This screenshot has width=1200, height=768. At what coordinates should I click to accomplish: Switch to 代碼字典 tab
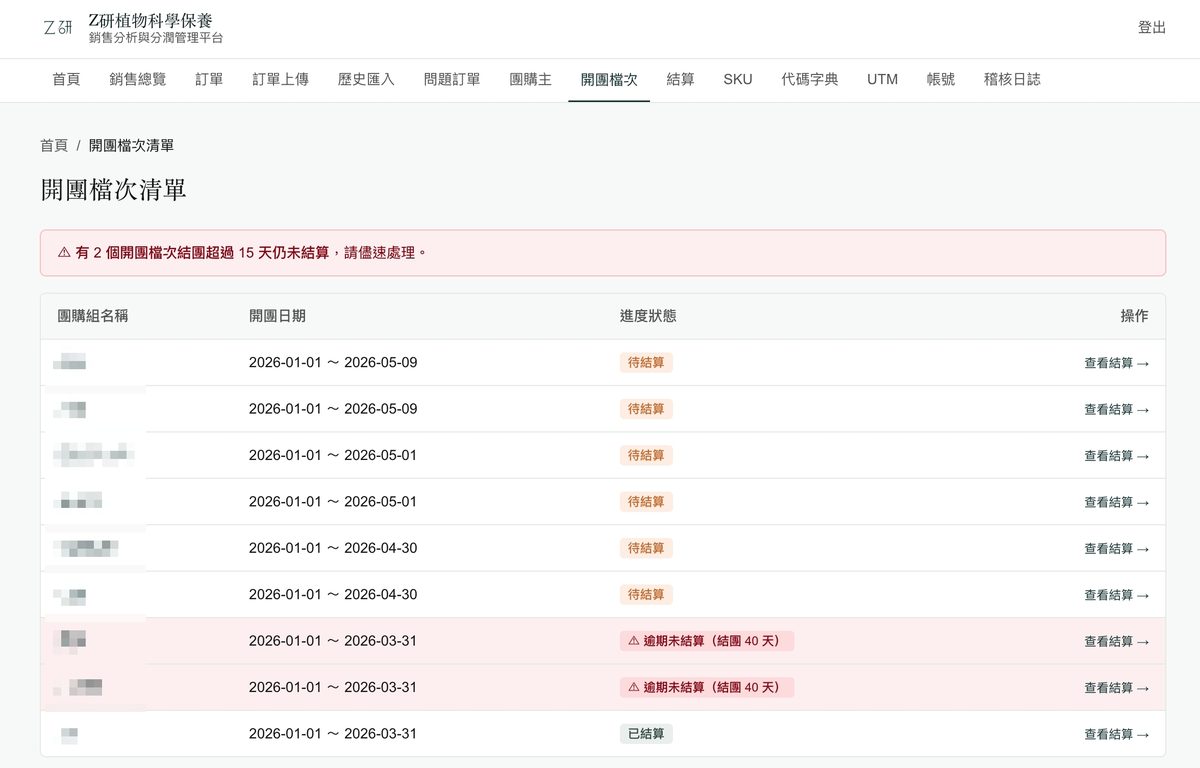[x=810, y=79]
